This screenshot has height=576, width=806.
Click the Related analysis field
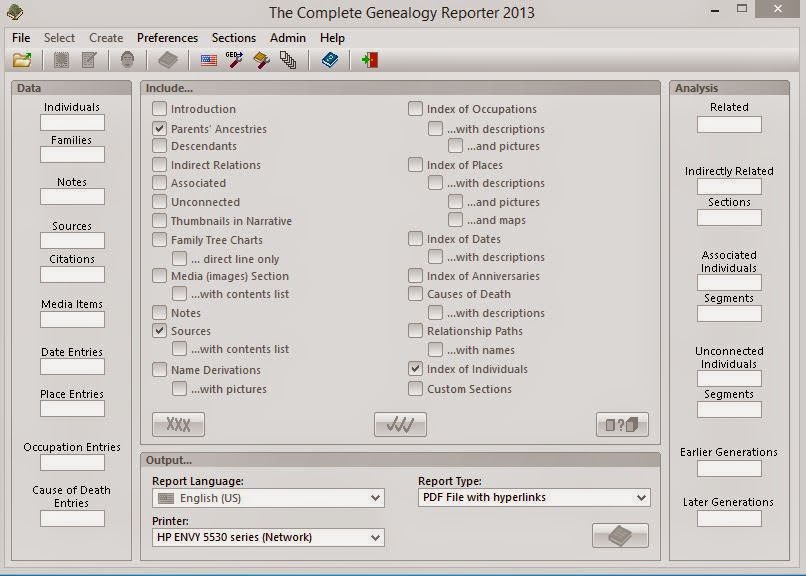pos(729,124)
